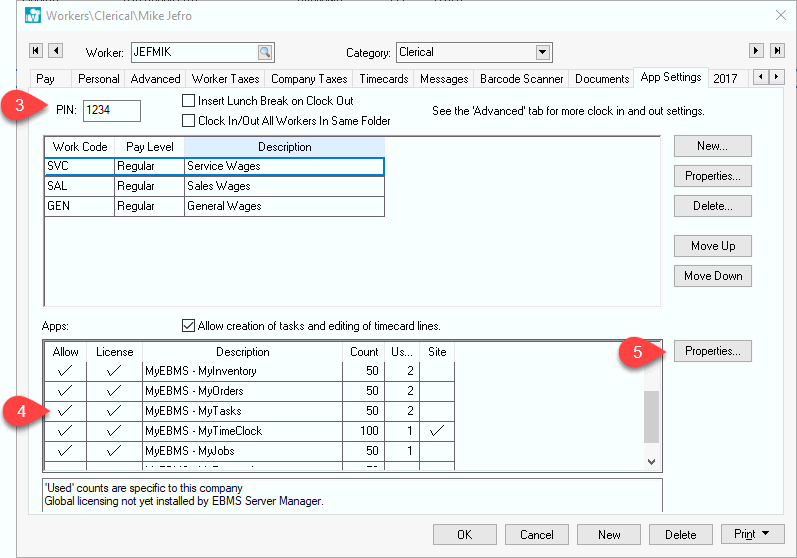Click the Move Up button
The width and height of the screenshot is (797, 558).
coord(712,246)
